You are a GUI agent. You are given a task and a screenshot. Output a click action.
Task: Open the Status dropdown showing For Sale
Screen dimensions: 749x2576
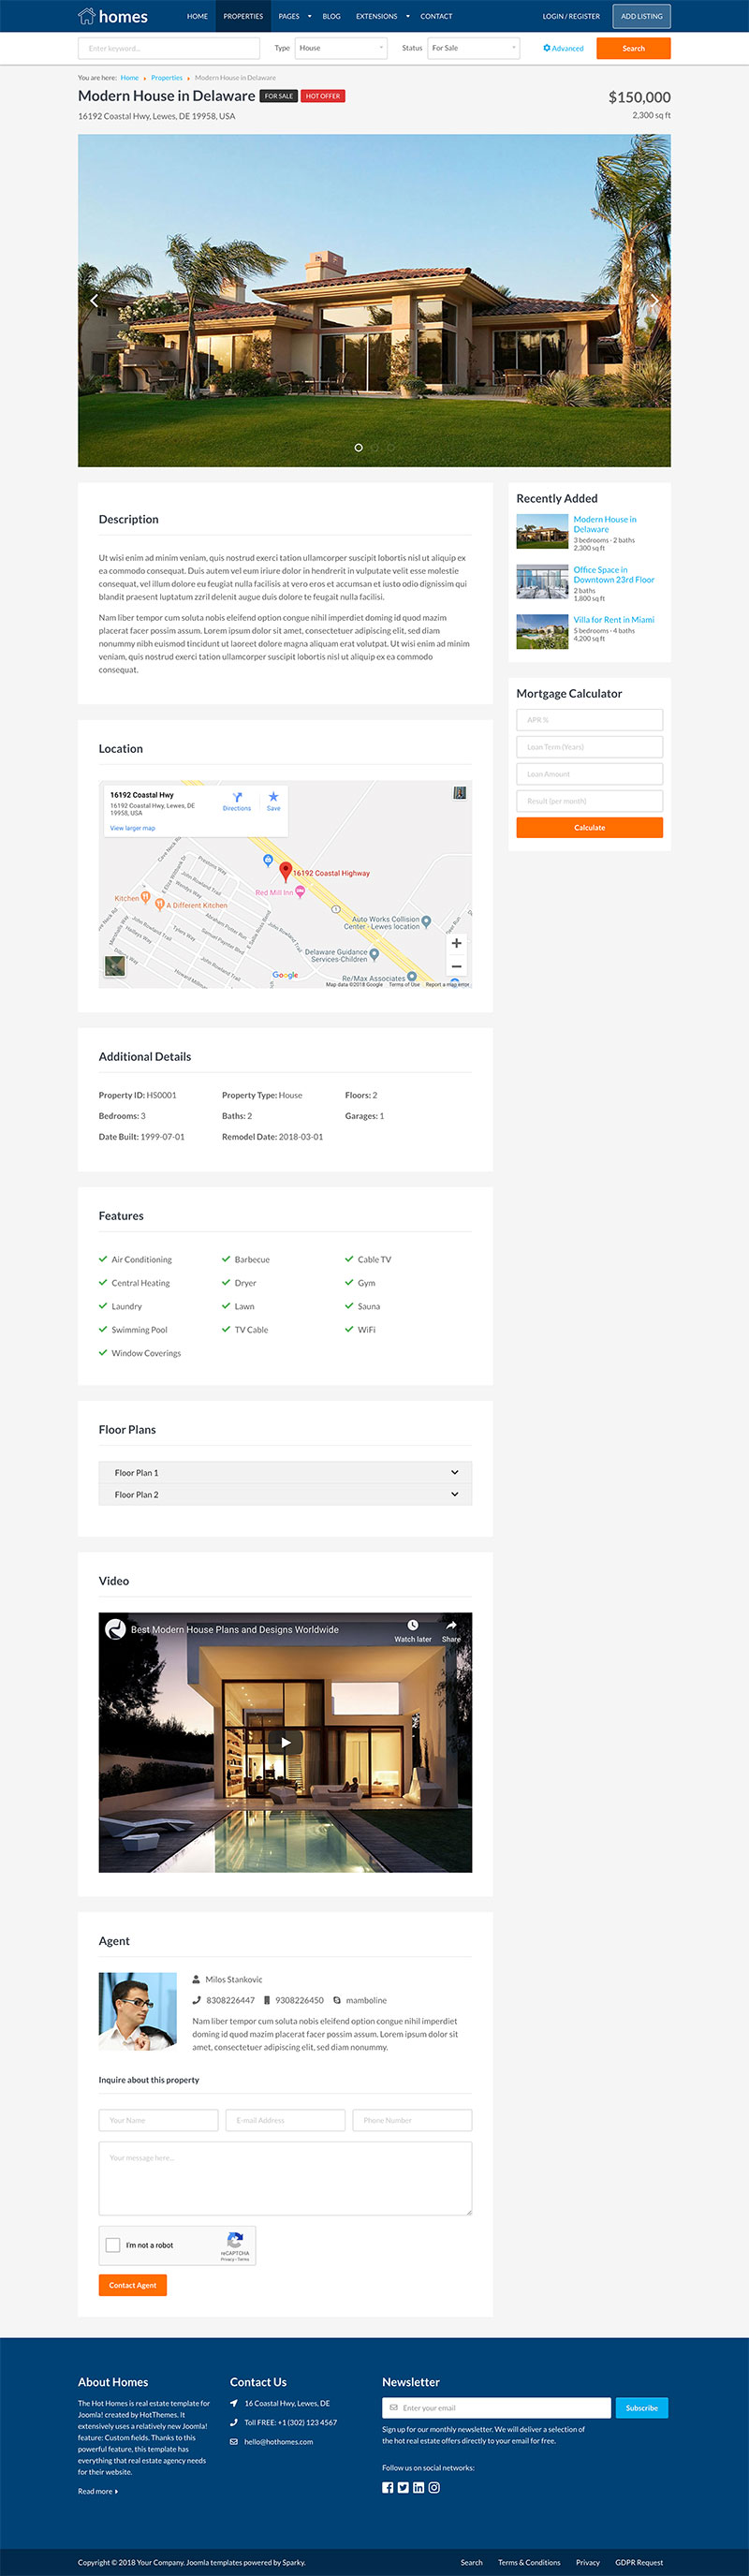click(474, 48)
